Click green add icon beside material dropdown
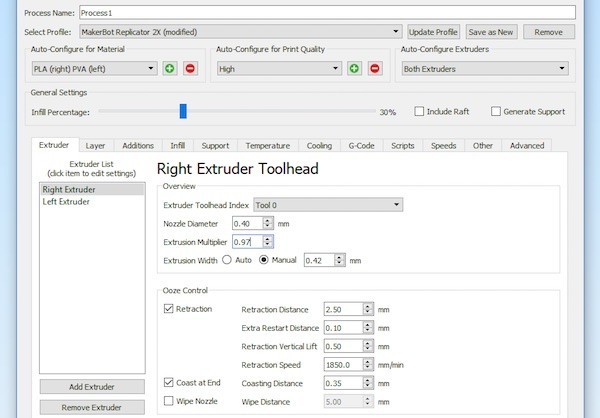 click(x=170, y=69)
